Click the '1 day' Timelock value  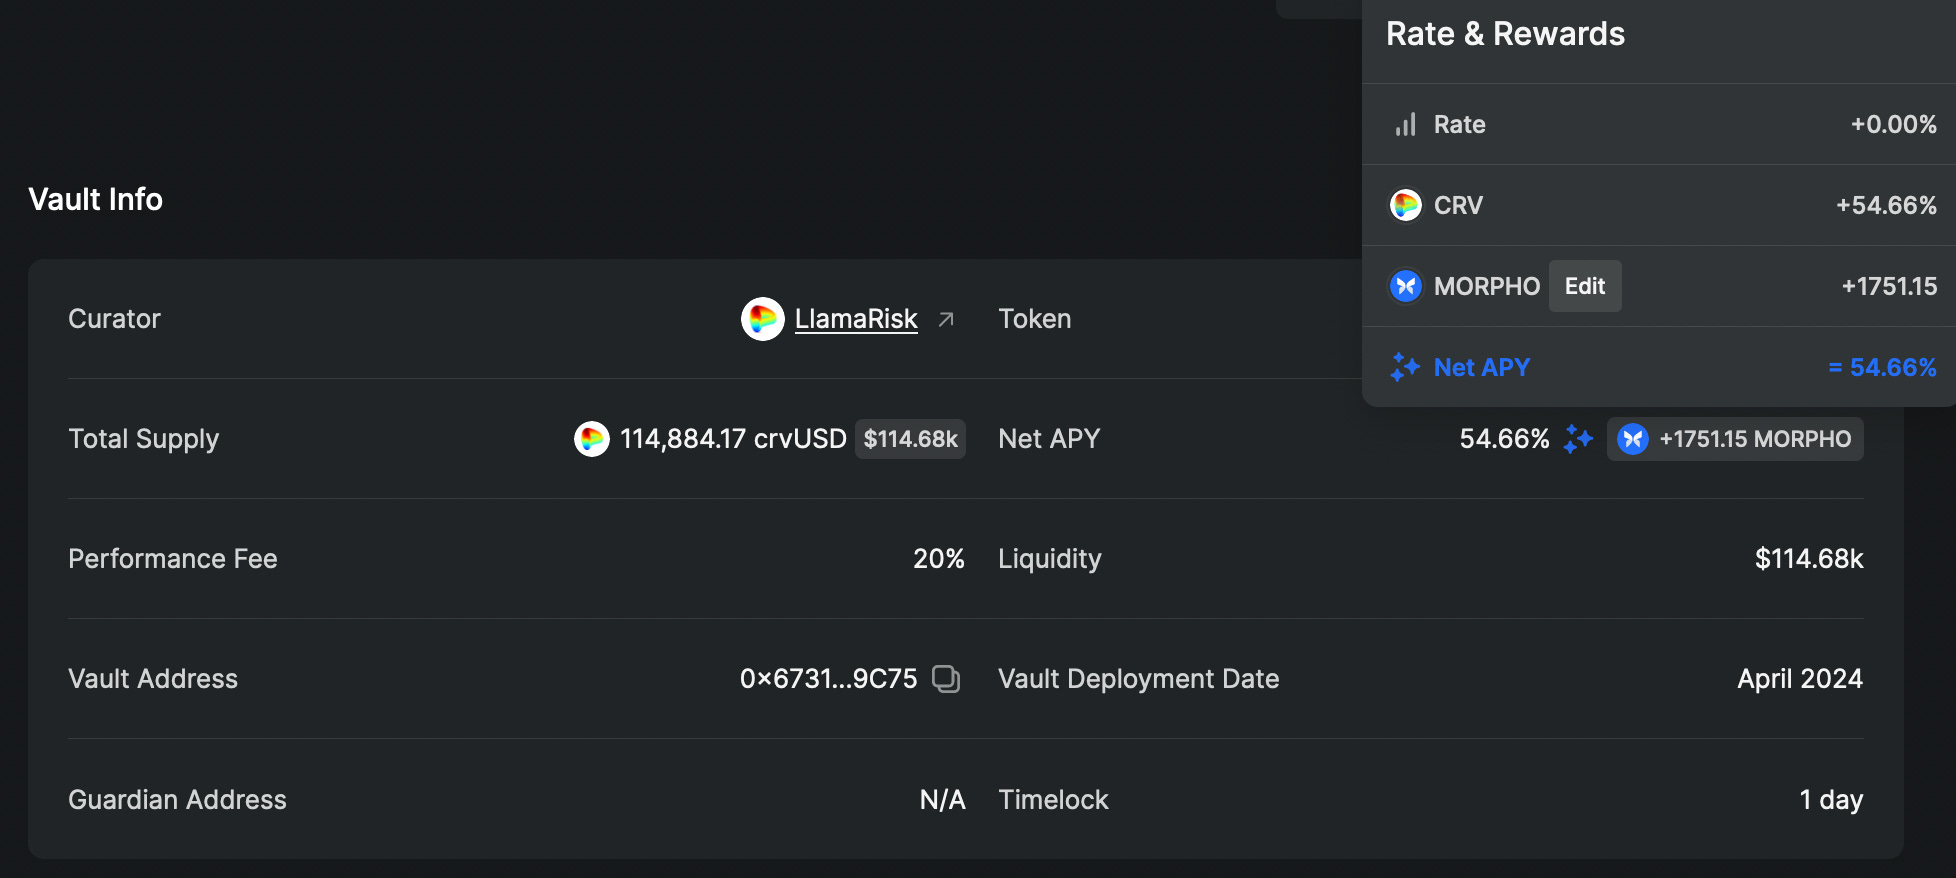point(1831,800)
